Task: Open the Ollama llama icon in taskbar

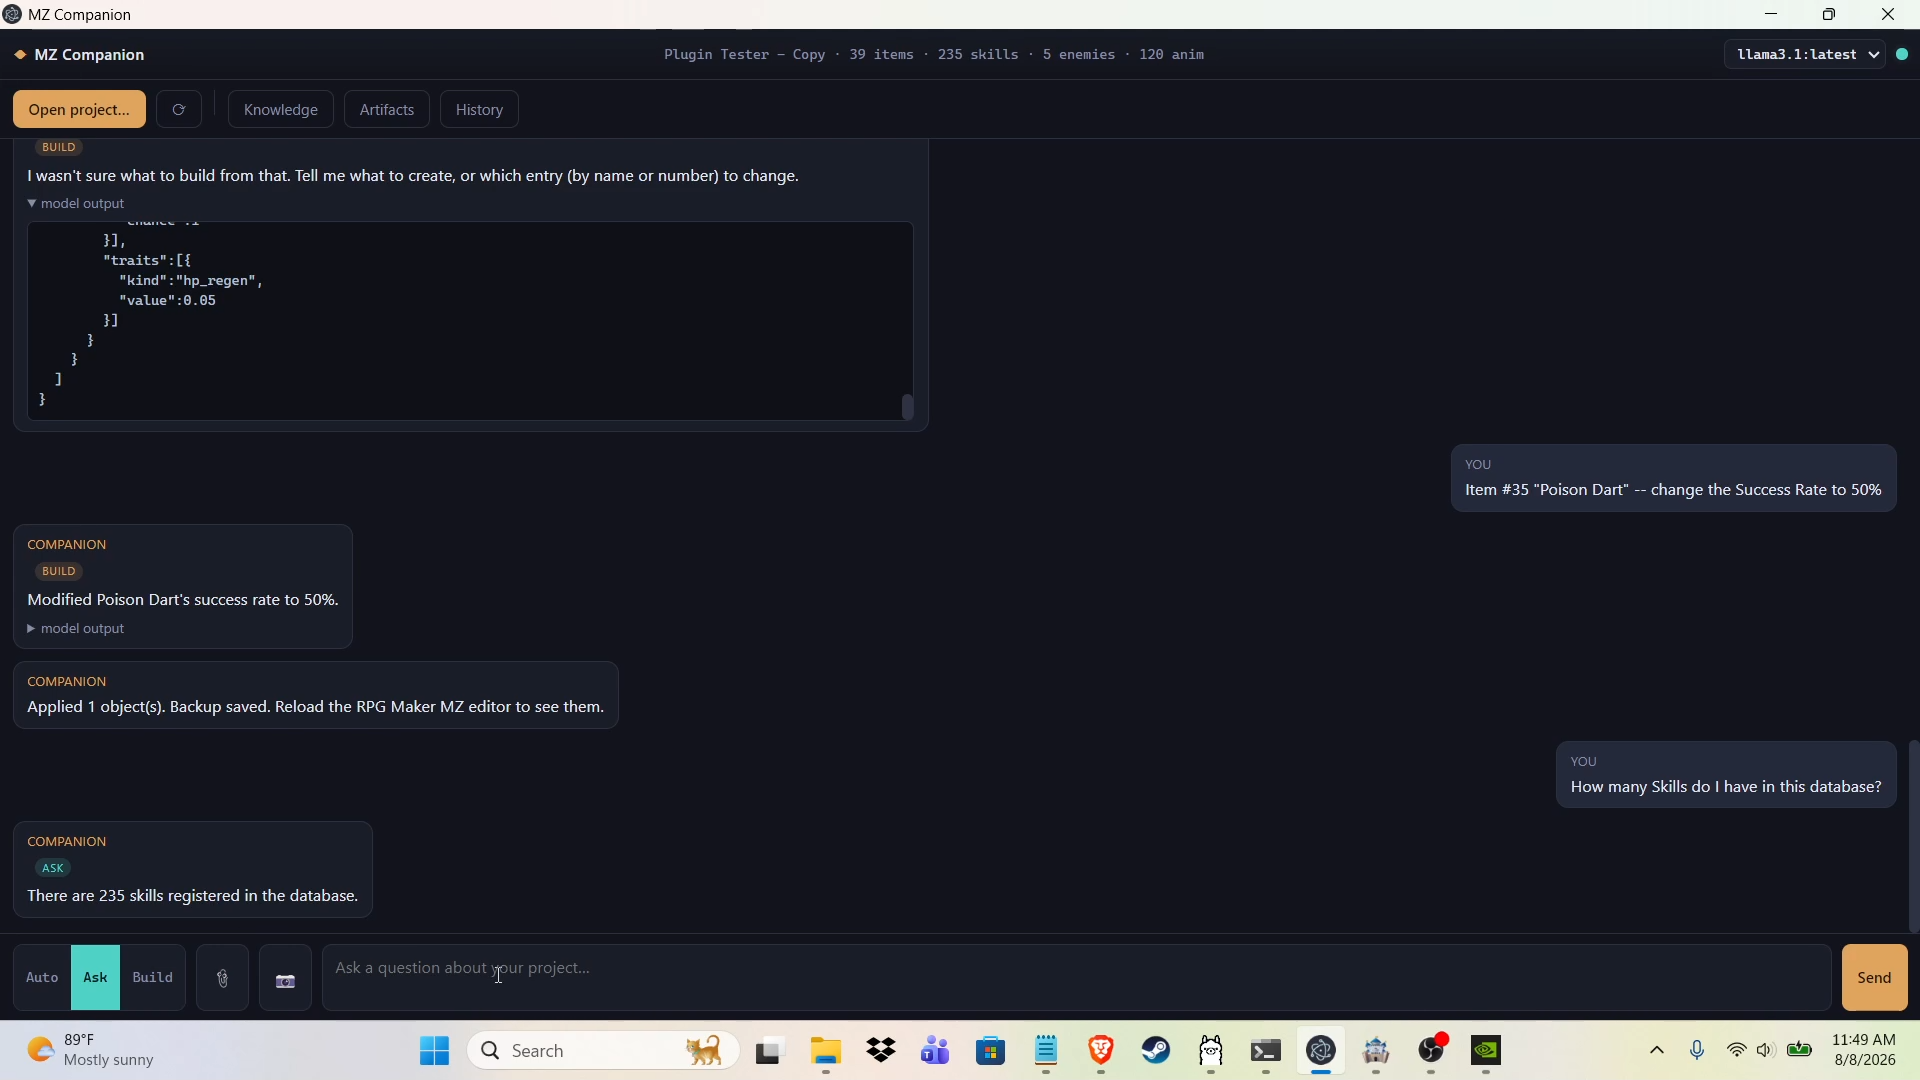Action: [1211, 1051]
